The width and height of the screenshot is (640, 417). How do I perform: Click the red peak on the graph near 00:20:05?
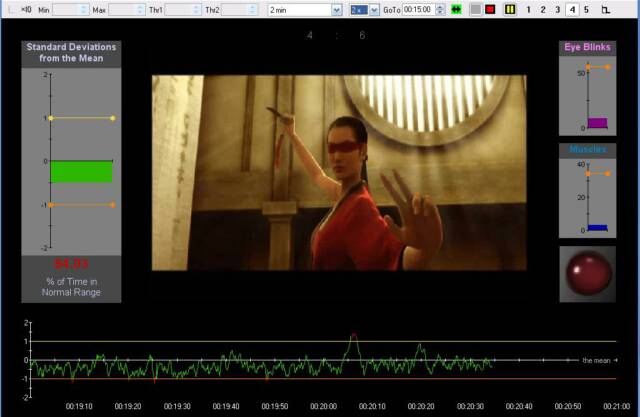[353, 335]
